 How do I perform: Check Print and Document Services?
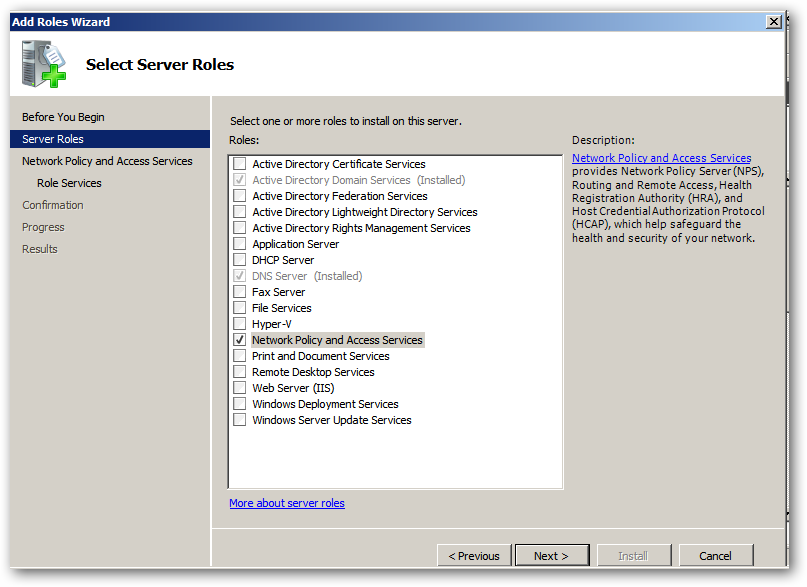pyautogui.click(x=239, y=355)
